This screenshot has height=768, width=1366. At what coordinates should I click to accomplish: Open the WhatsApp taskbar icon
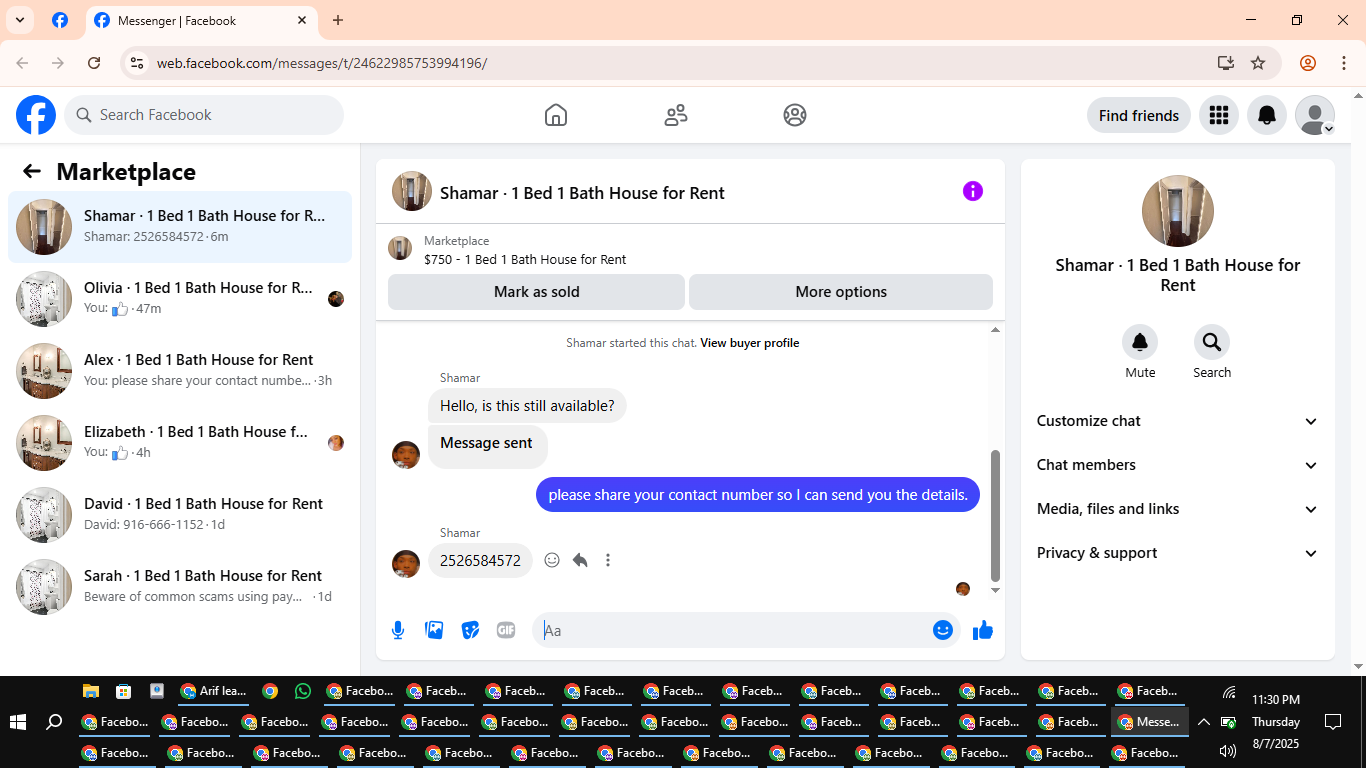[303, 691]
